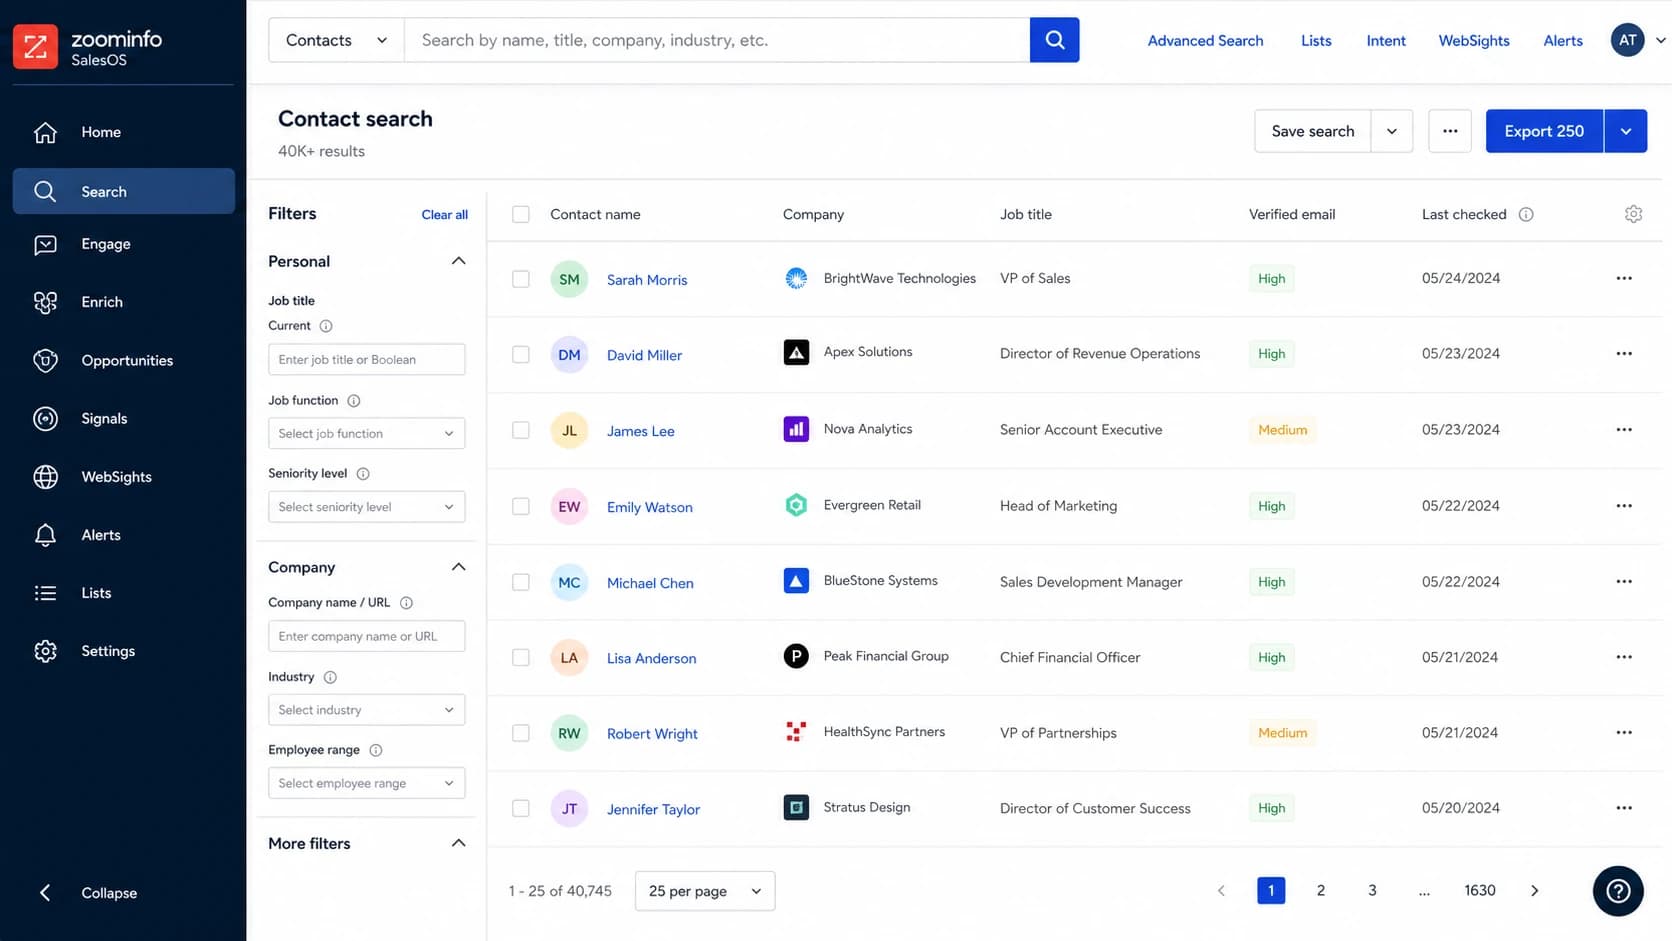Viewport: 1672px width, 941px height.
Task: Click the AT user avatar
Action: point(1627,40)
